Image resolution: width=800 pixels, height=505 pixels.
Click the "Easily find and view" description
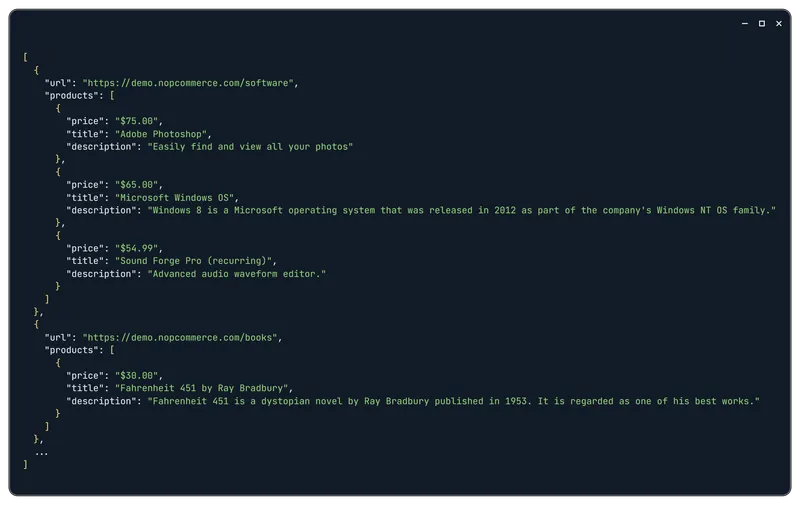pyautogui.click(x=250, y=146)
